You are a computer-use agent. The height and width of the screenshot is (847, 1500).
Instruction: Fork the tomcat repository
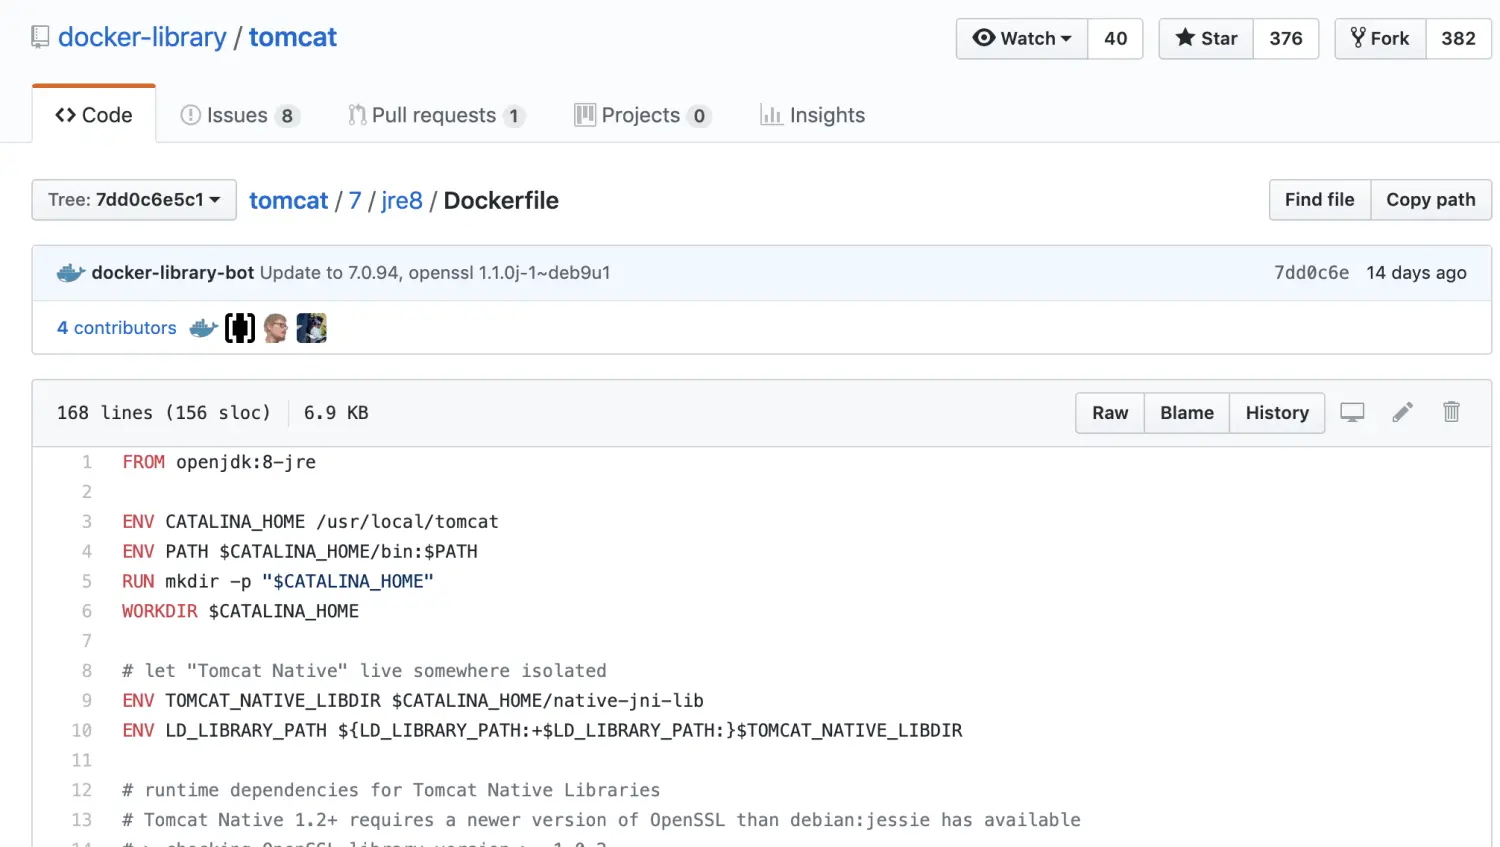click(1380, 38)
